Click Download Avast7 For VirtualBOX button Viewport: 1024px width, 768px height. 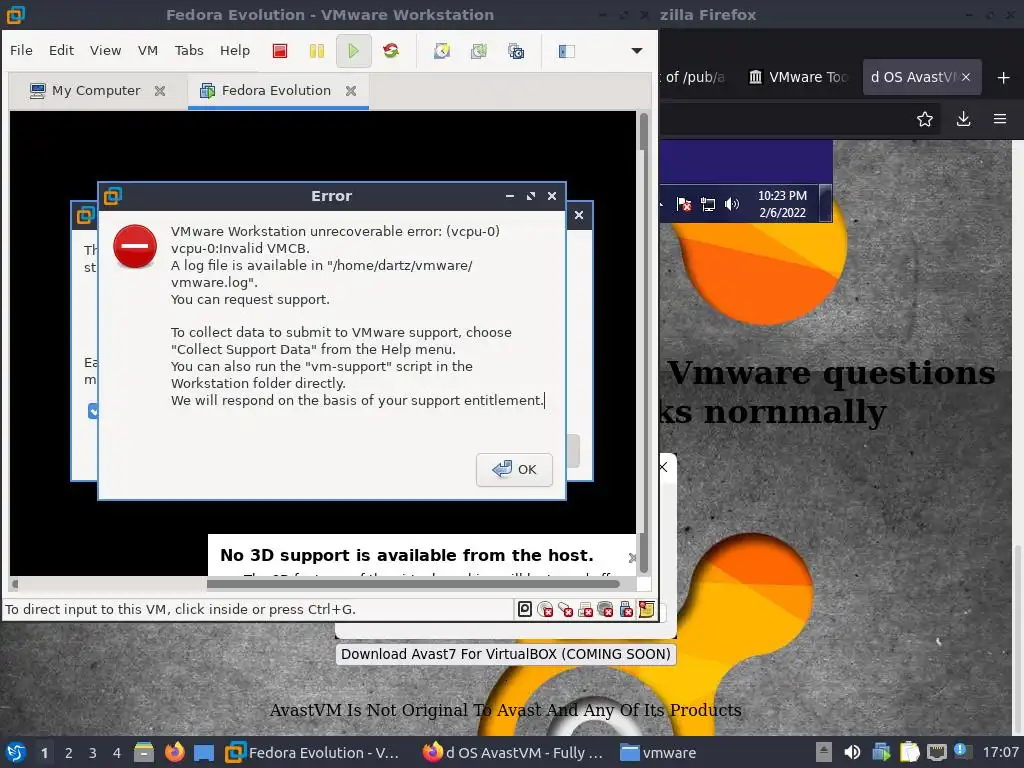pos(505,654)
